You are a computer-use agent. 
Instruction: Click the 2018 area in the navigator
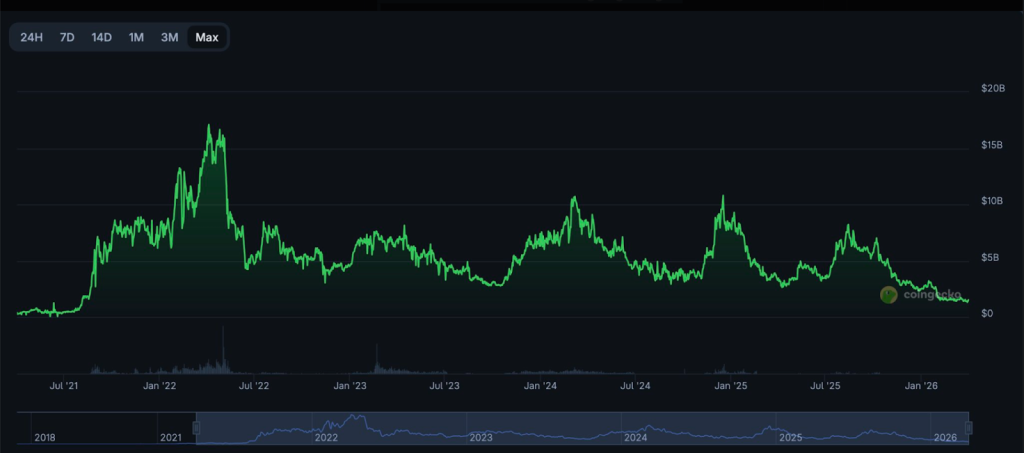(45, 437)
